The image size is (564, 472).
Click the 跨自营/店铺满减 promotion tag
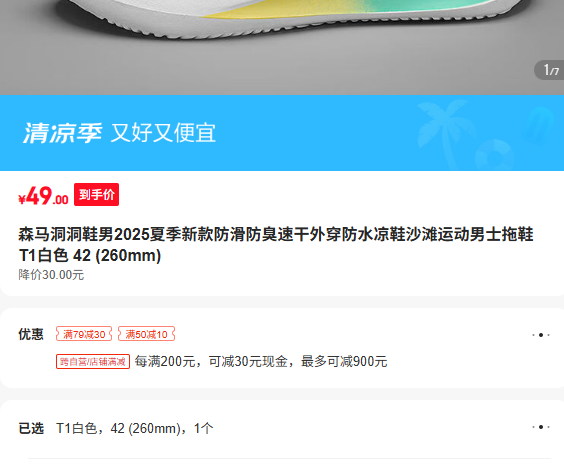pyautogui.click(x=93, y=362)
